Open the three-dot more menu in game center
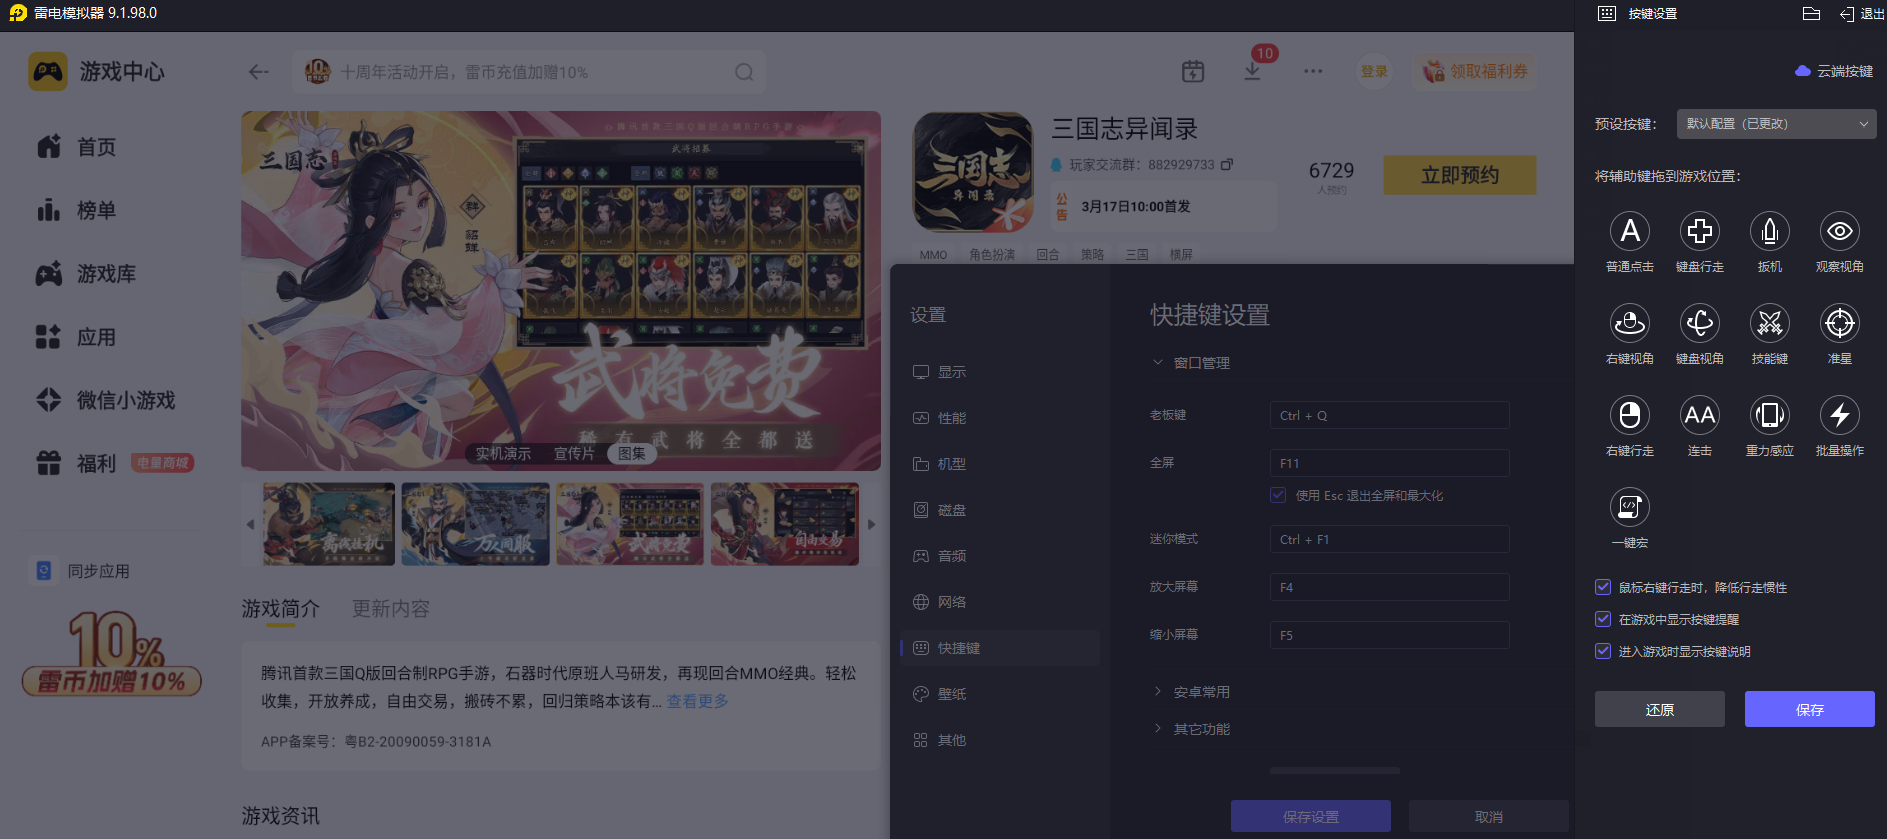1887x839 pixels. 1313,71
